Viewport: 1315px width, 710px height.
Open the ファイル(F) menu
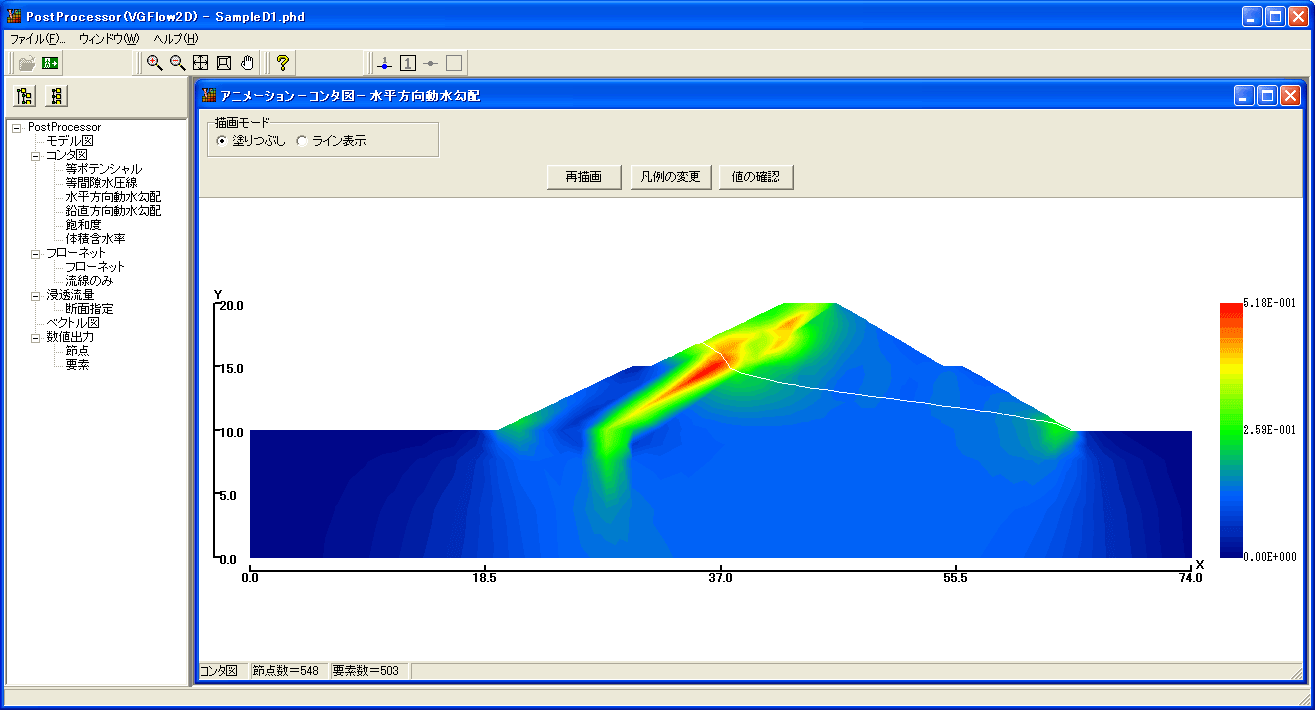point(37,39)
